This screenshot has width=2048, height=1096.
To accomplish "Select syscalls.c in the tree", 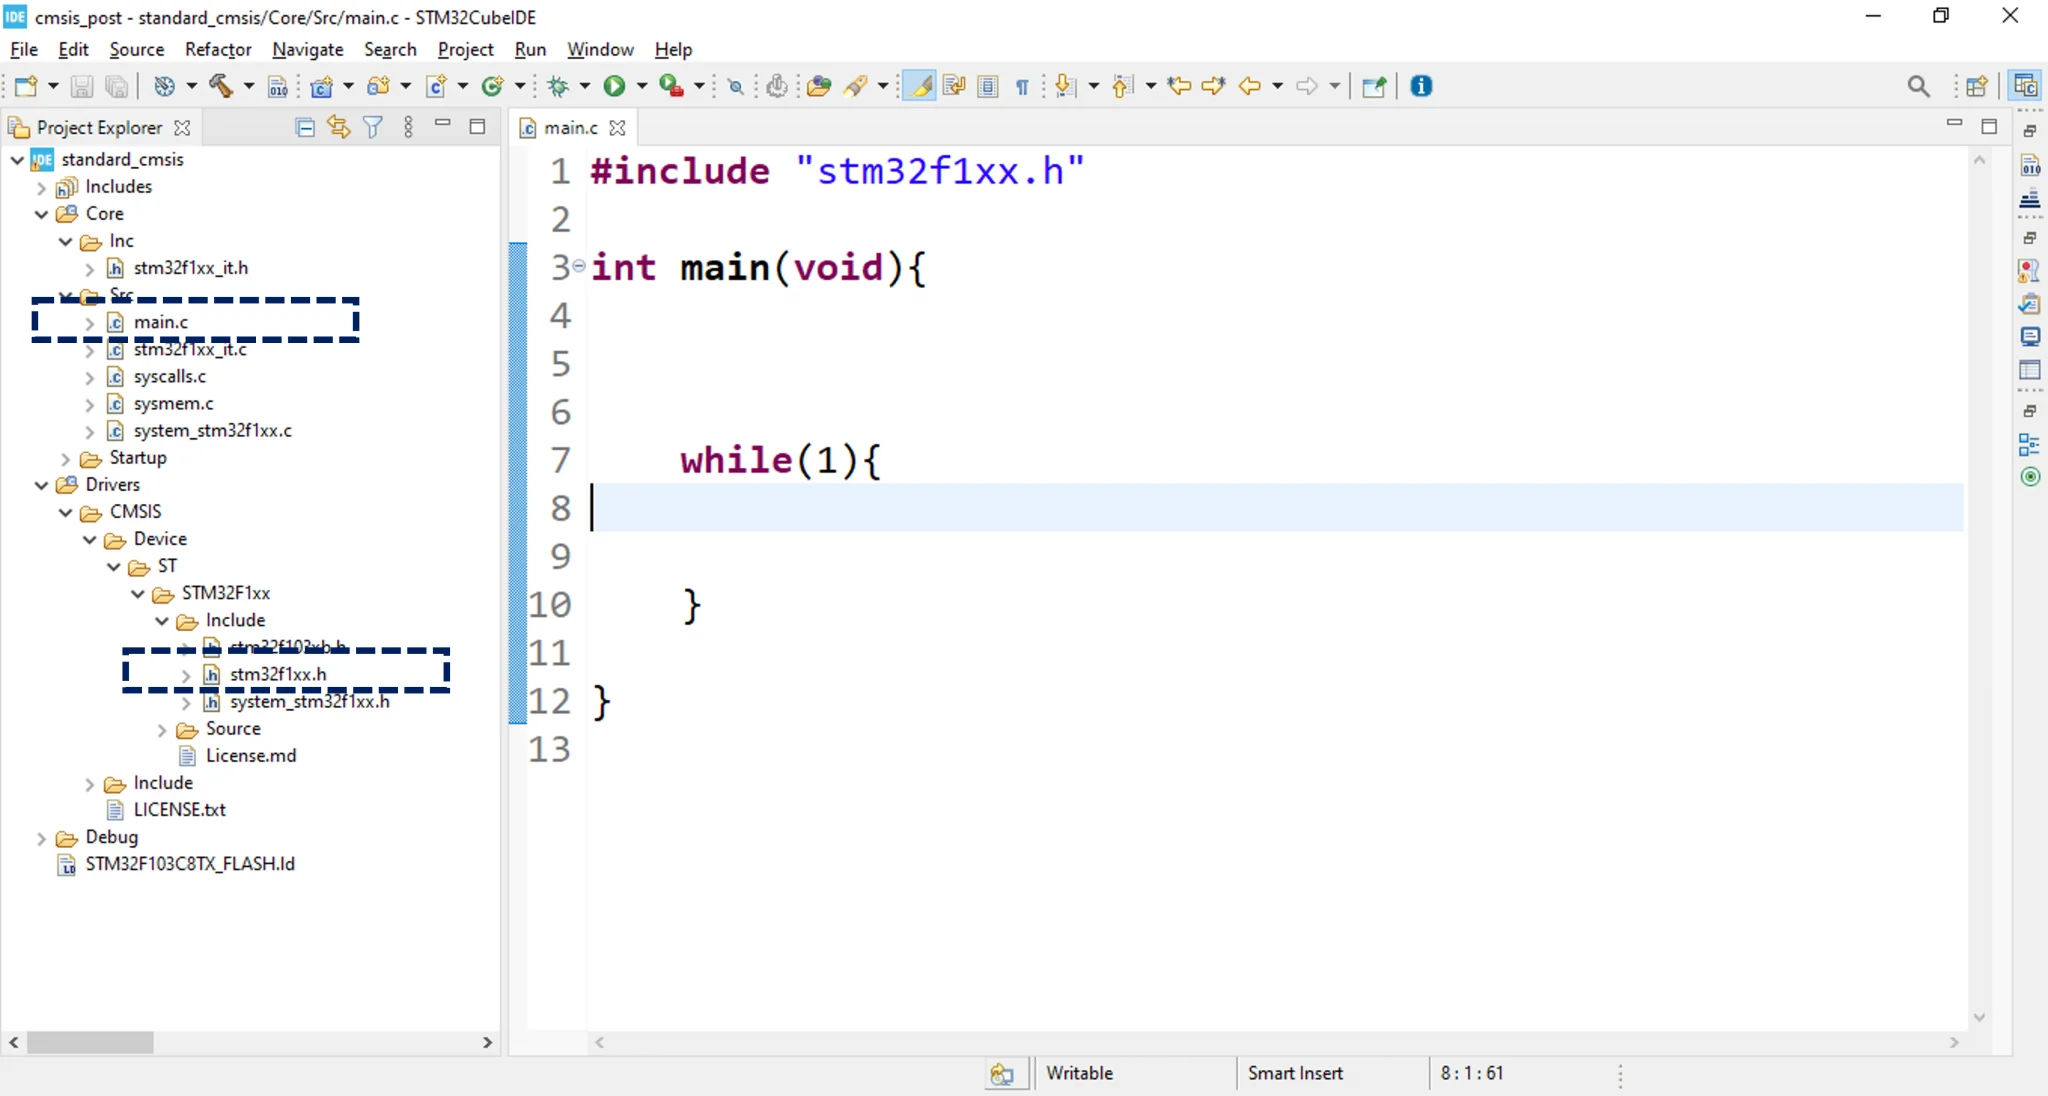I will tap(170, 377).
